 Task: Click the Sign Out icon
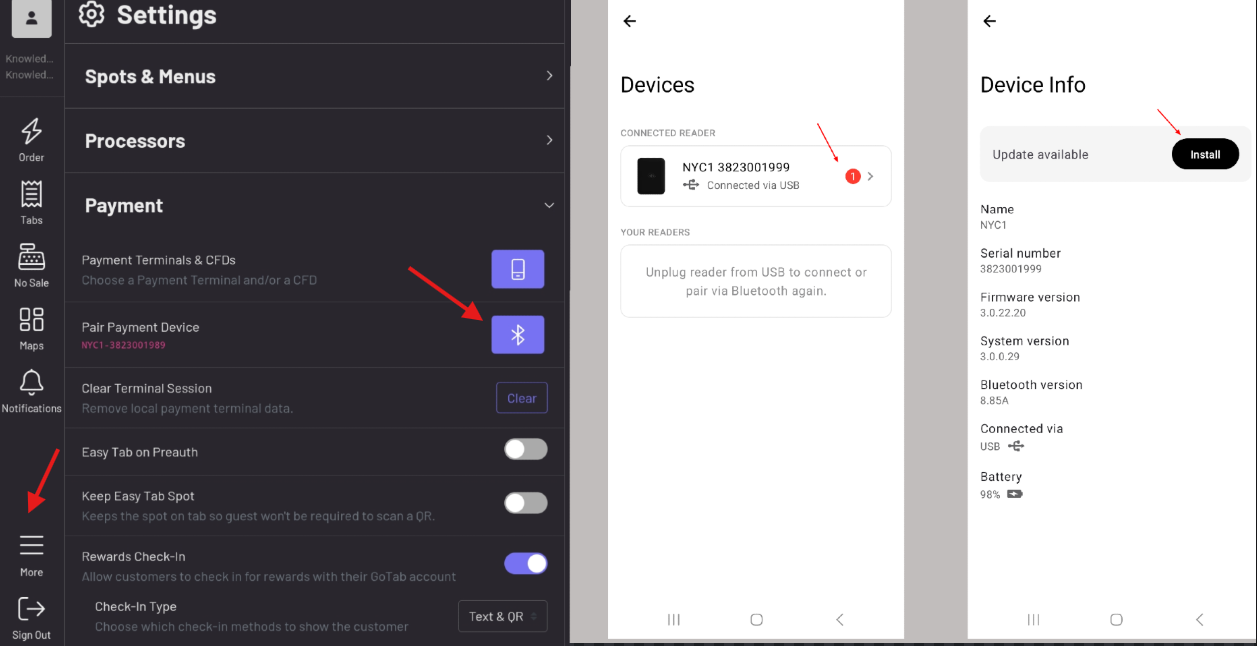32,610
